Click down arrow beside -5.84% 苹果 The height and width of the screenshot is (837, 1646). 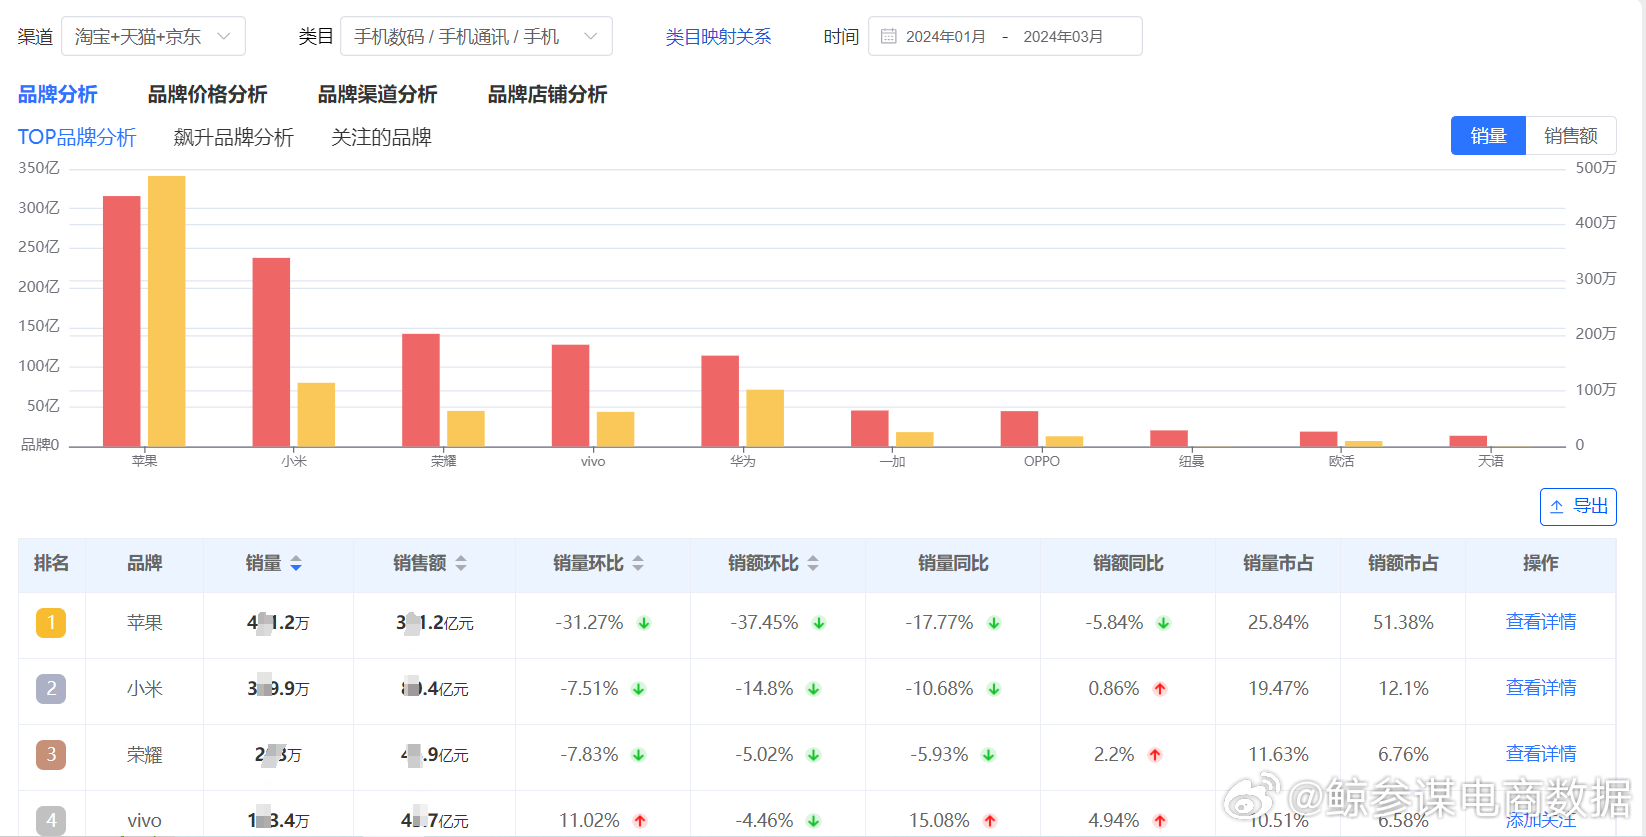coord(1164,623)
